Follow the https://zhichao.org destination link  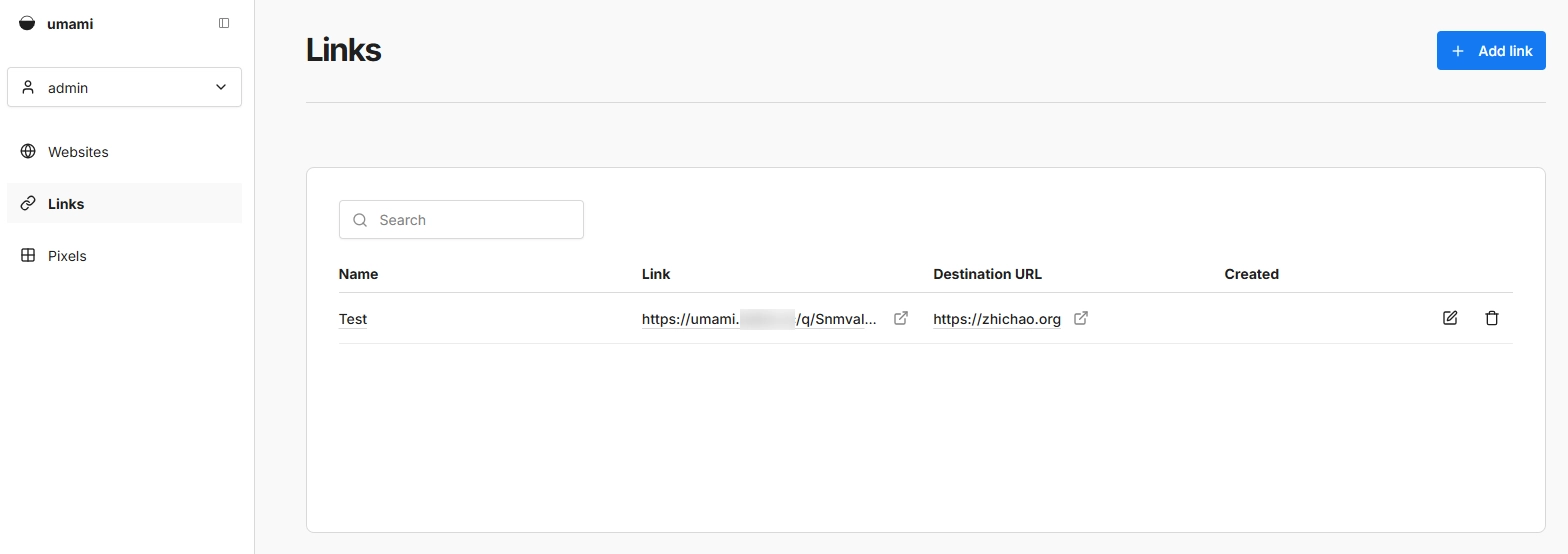(996, 319)
